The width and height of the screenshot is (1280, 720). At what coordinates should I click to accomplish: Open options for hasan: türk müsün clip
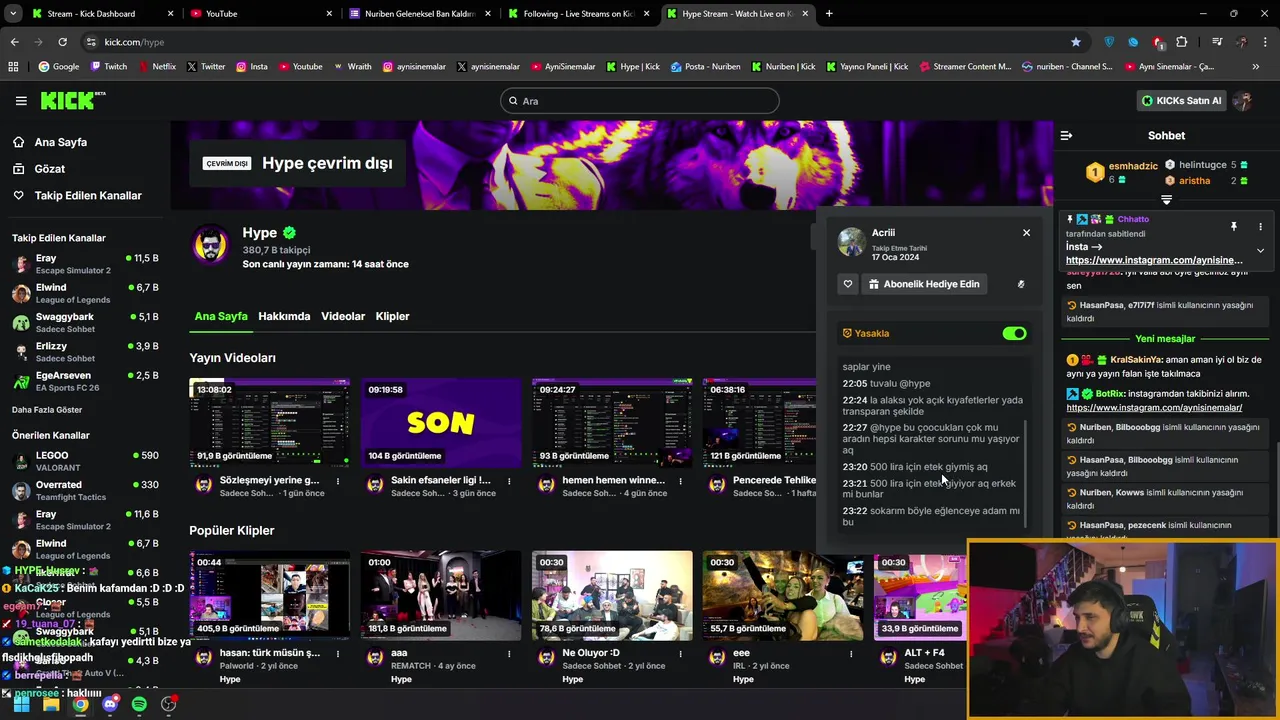tap(338, 653)
